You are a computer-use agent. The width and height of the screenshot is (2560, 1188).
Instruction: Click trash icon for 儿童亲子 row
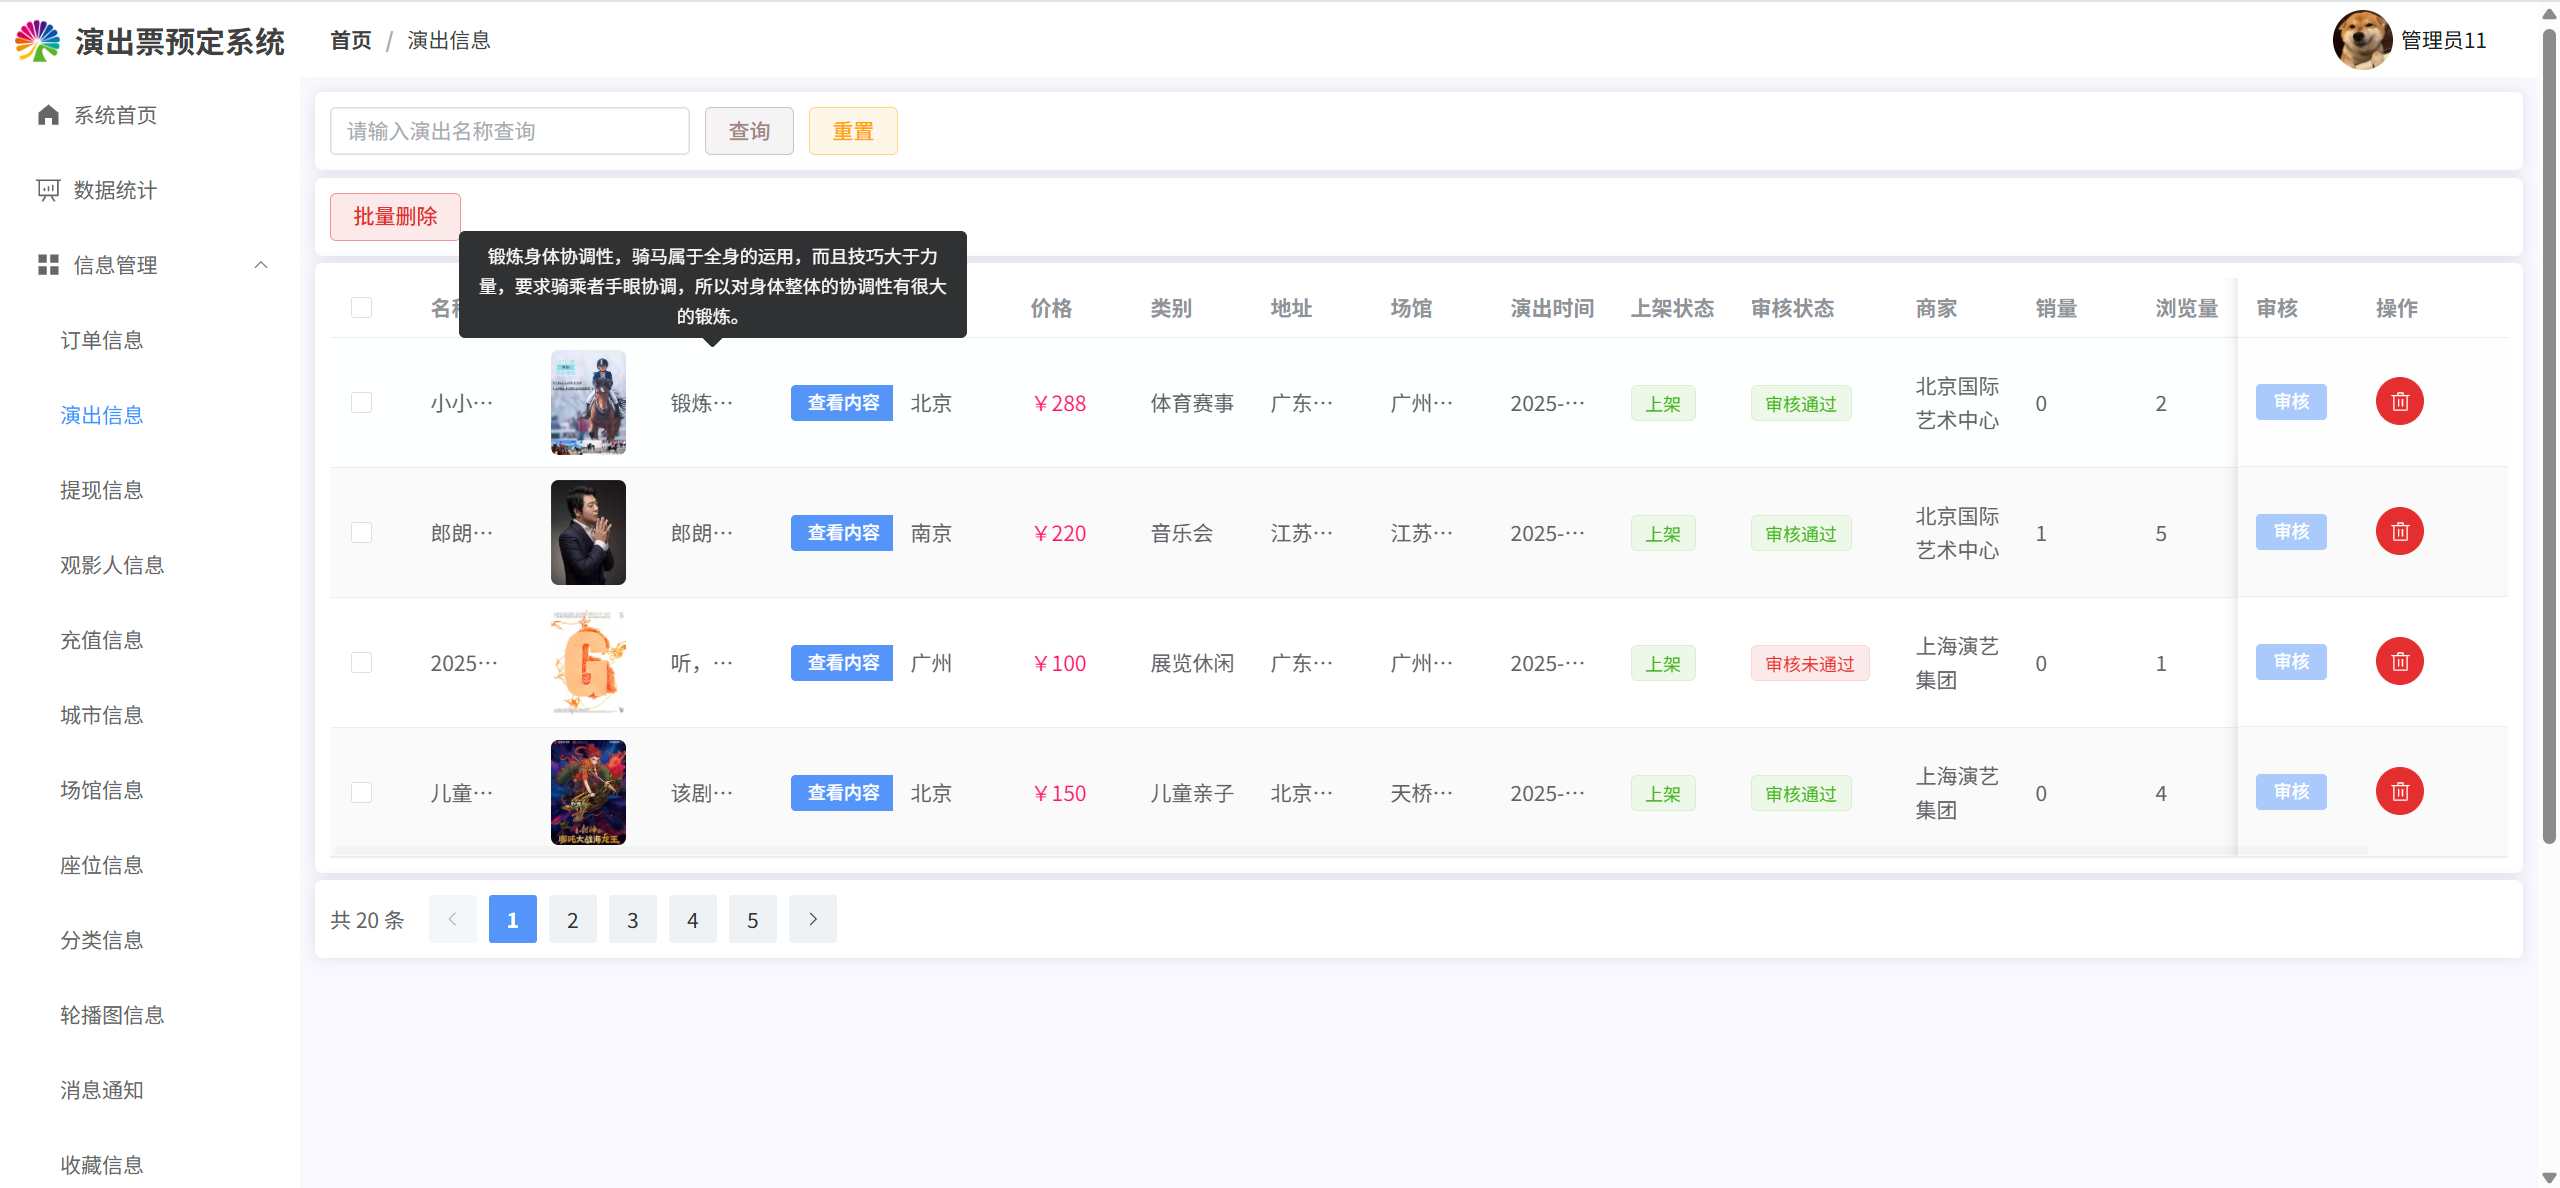click(2399, 792)
